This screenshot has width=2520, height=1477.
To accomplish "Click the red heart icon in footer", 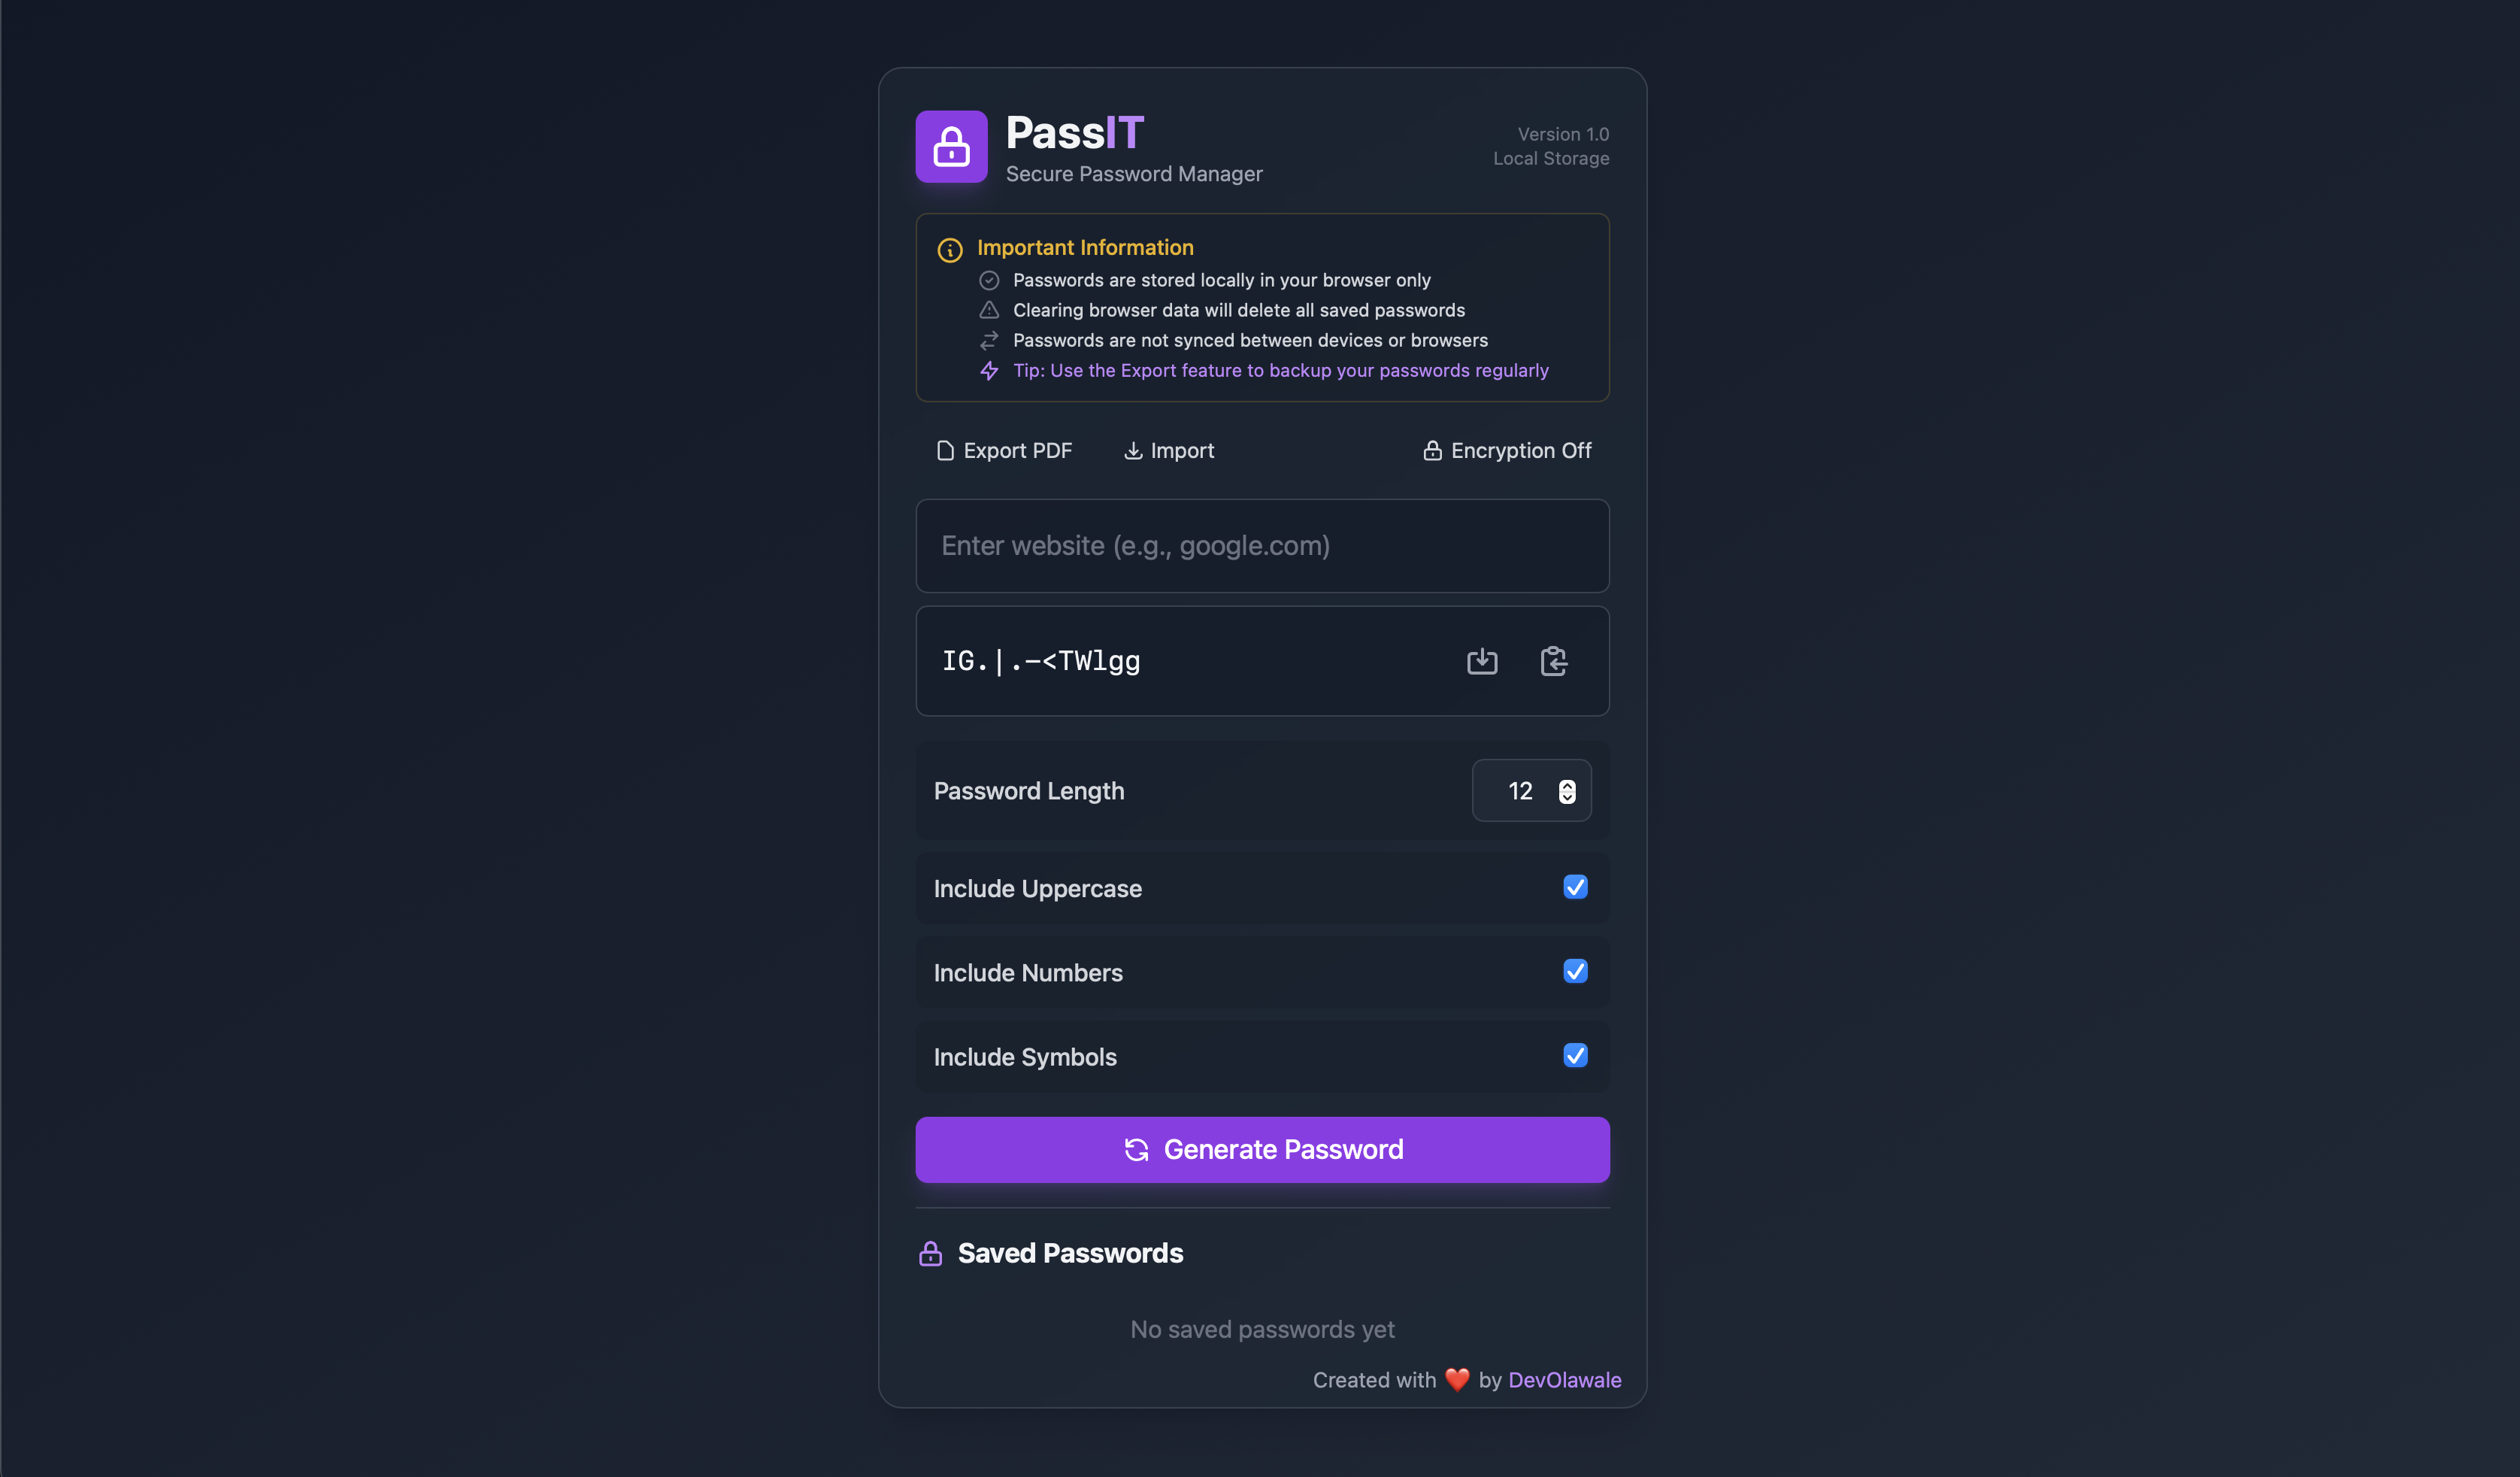I will [x=1457, y=1380].
